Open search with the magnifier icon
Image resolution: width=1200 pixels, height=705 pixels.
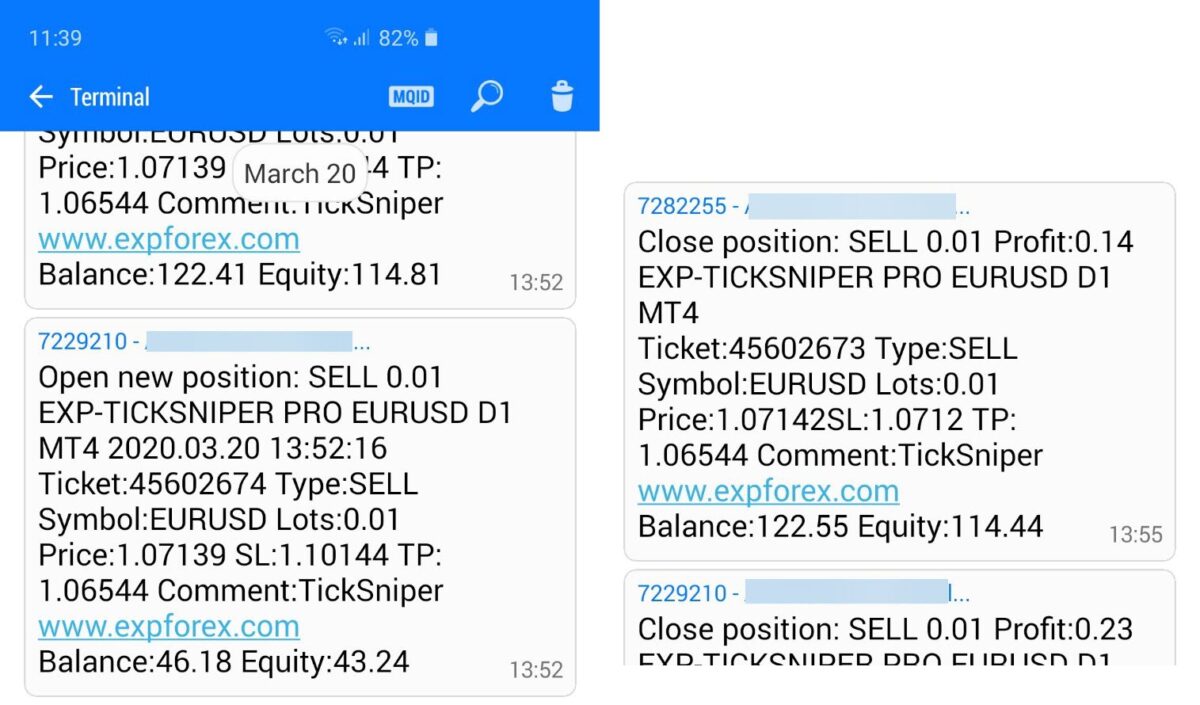coord(486,97)
